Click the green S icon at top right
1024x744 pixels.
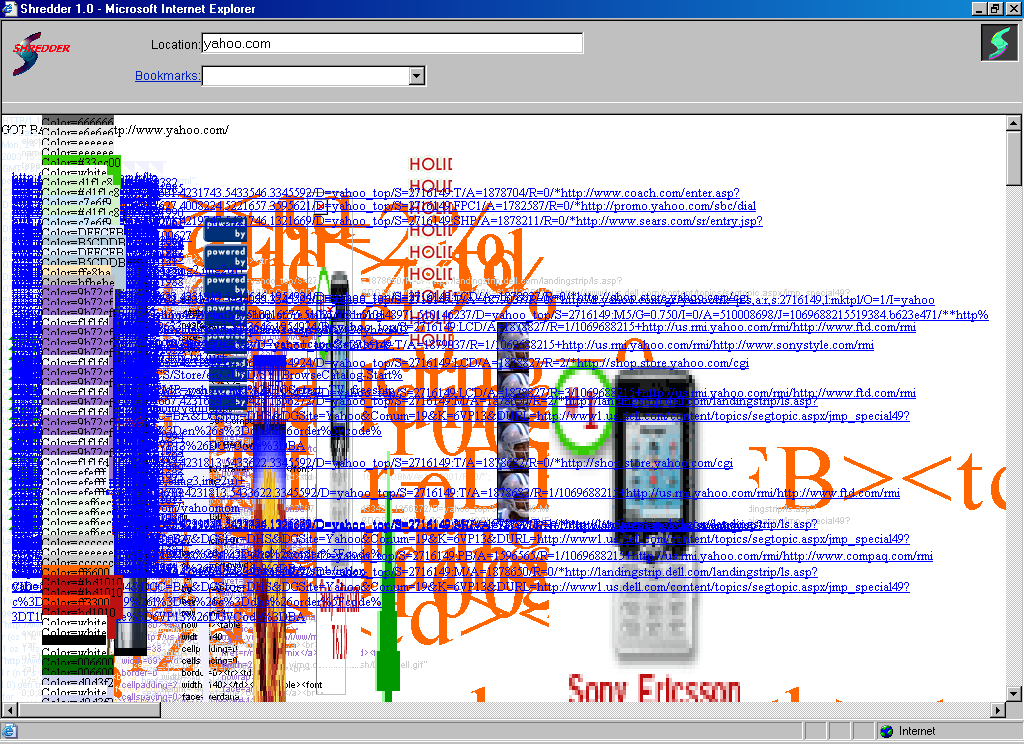point(999,42)
